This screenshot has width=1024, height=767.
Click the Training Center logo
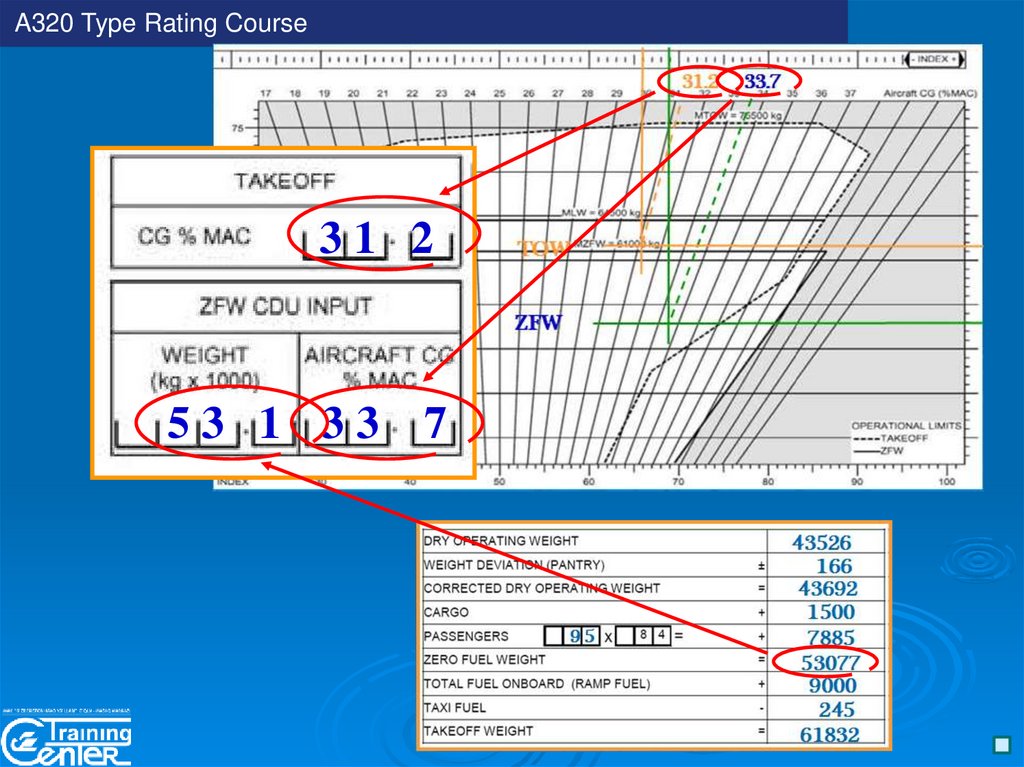[66, 740]
